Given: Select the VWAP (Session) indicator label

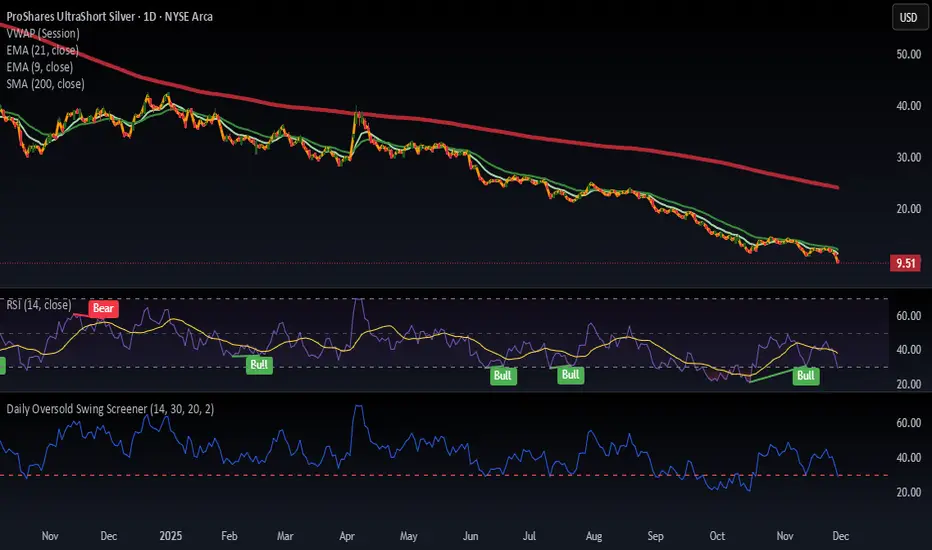Looking at the screenshot, I should point(47,34).
